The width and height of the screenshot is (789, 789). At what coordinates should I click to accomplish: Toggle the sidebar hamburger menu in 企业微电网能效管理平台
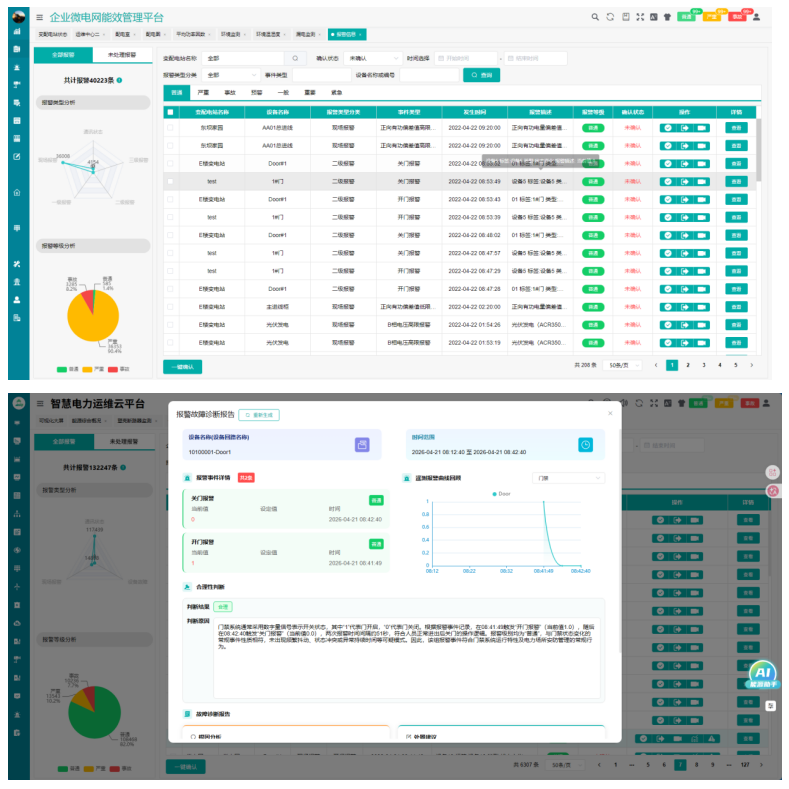[x=39, y=18]
